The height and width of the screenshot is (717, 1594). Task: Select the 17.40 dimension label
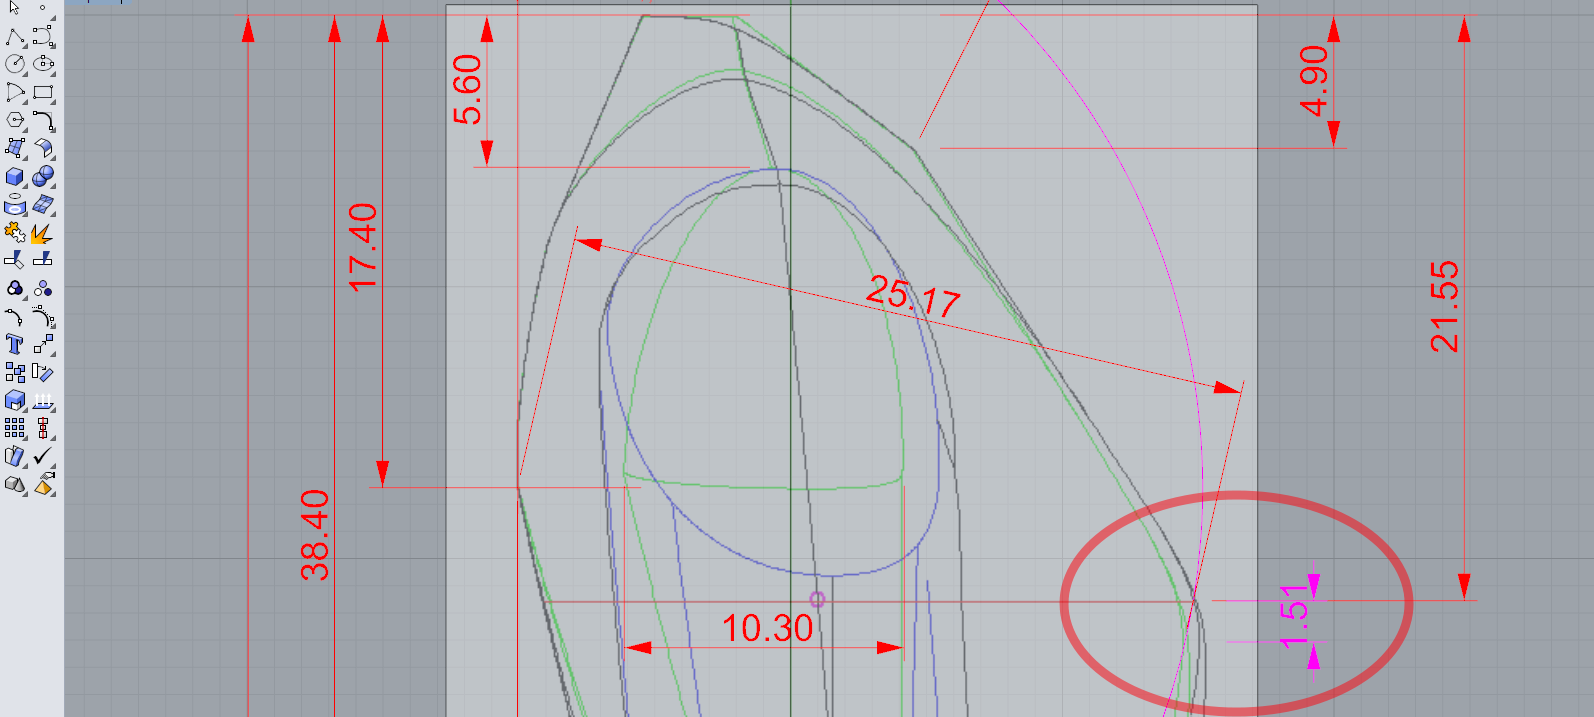coord(362,248)
